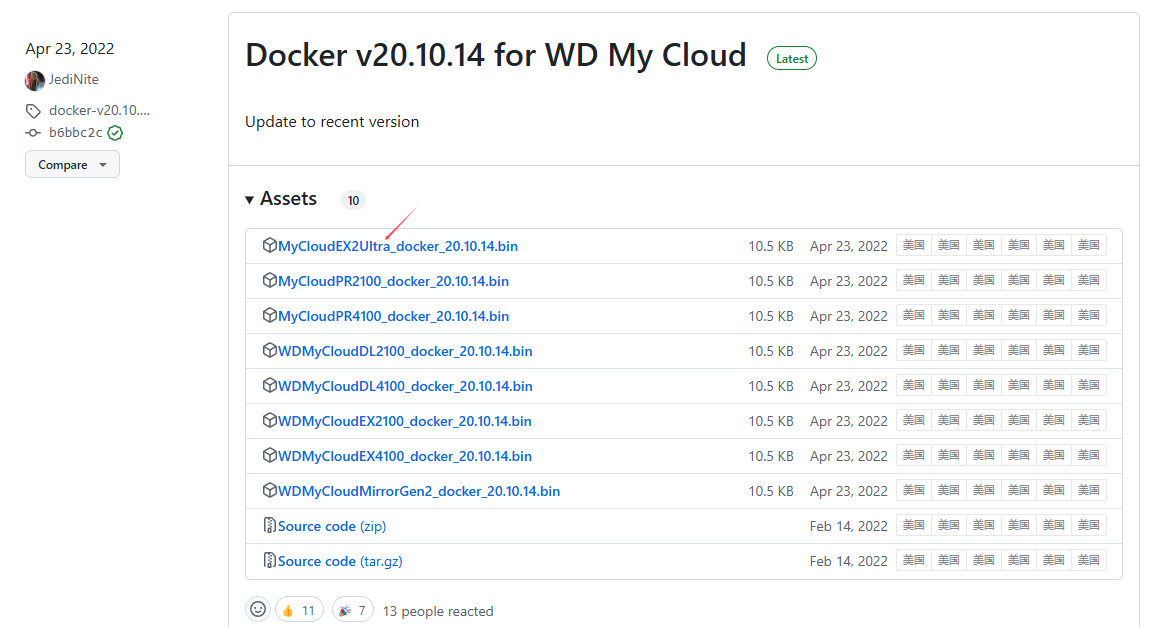Download MyCloudEX2Ultra_docker_20.10.14.bin

397,246
